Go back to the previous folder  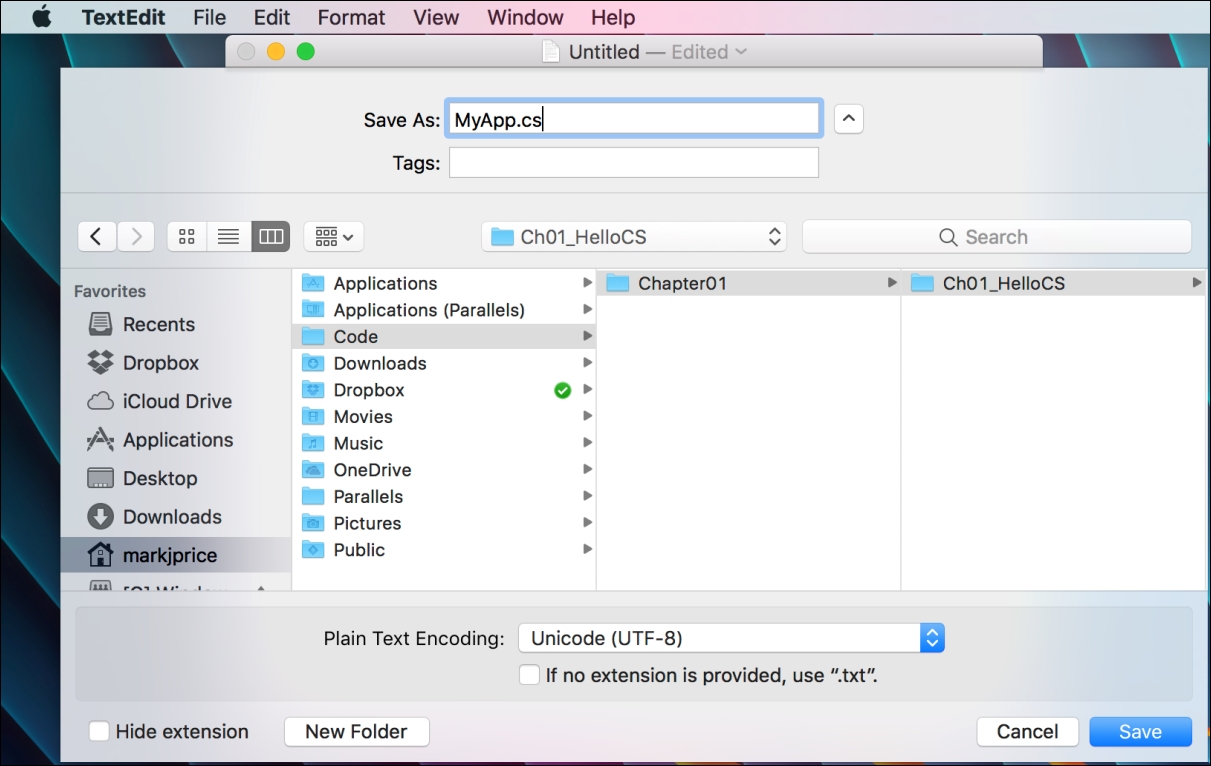96,237
